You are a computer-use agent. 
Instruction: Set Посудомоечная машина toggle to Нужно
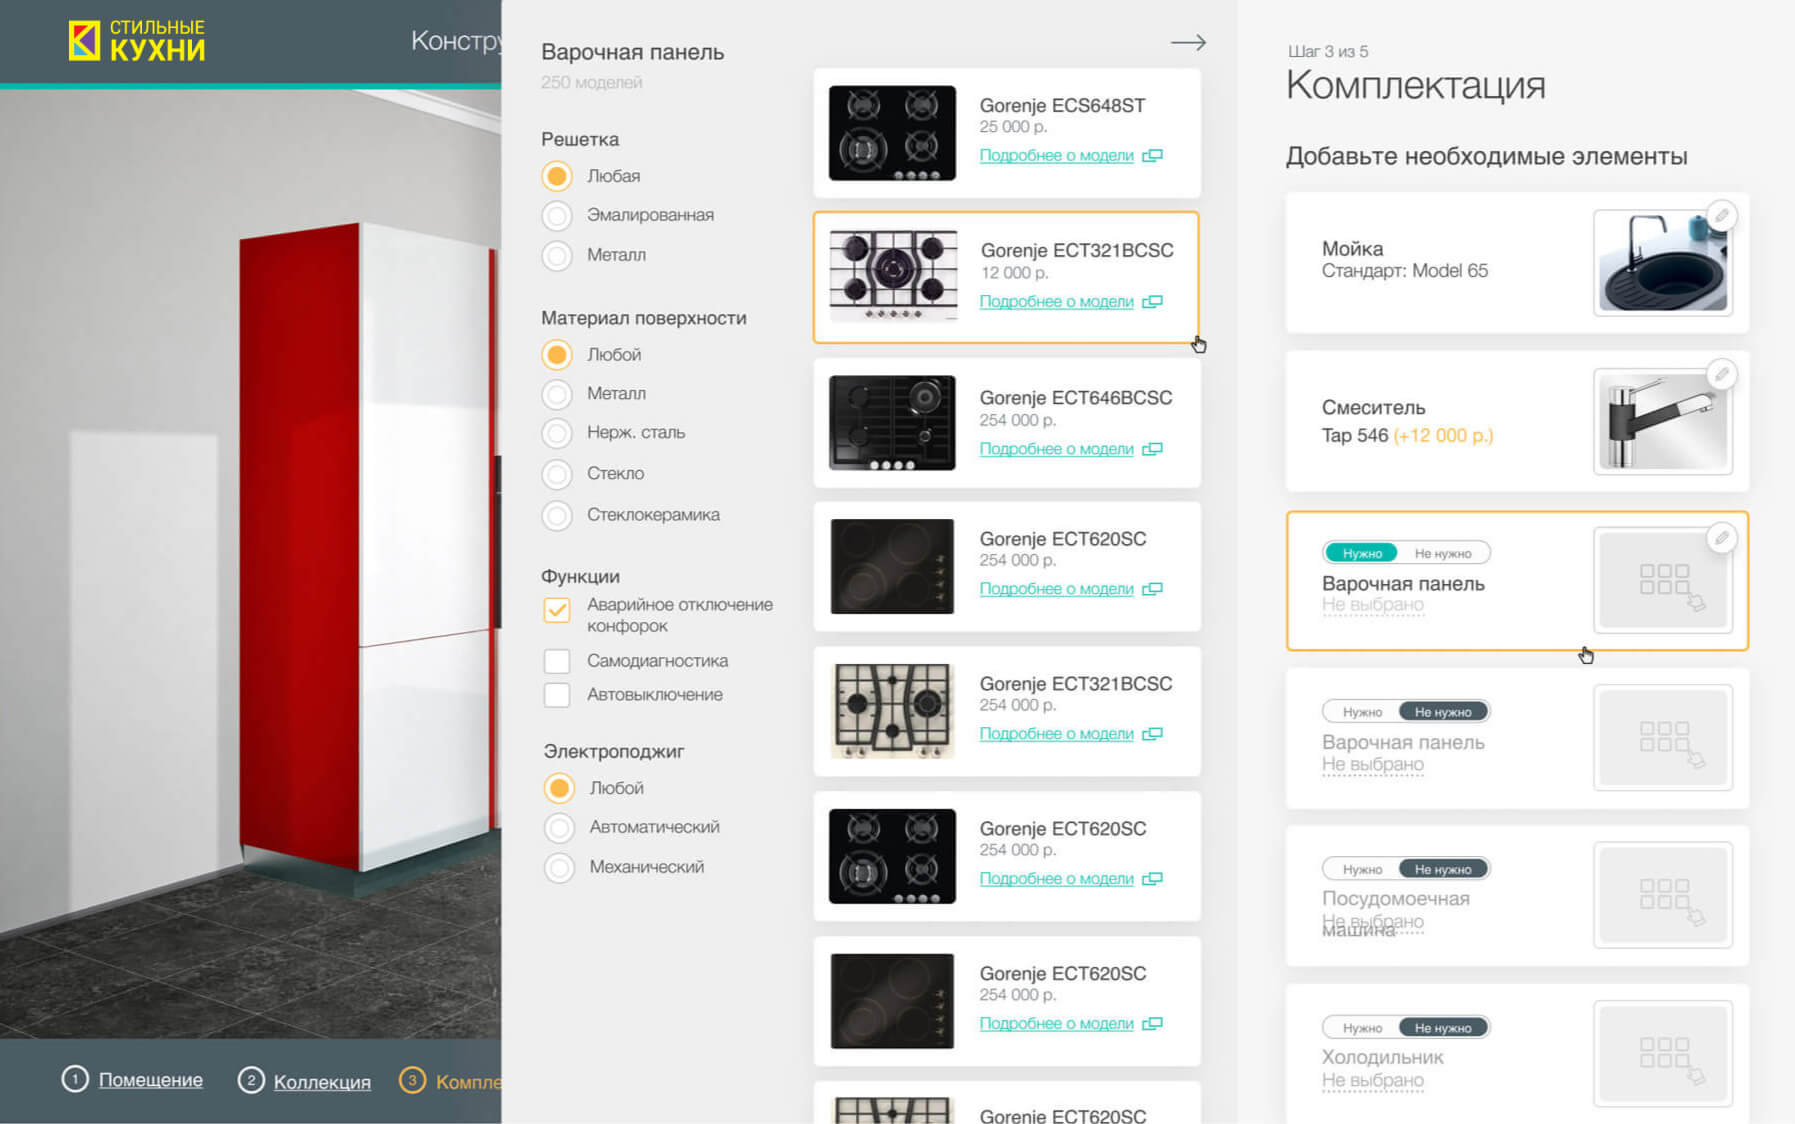[1361, 870]
